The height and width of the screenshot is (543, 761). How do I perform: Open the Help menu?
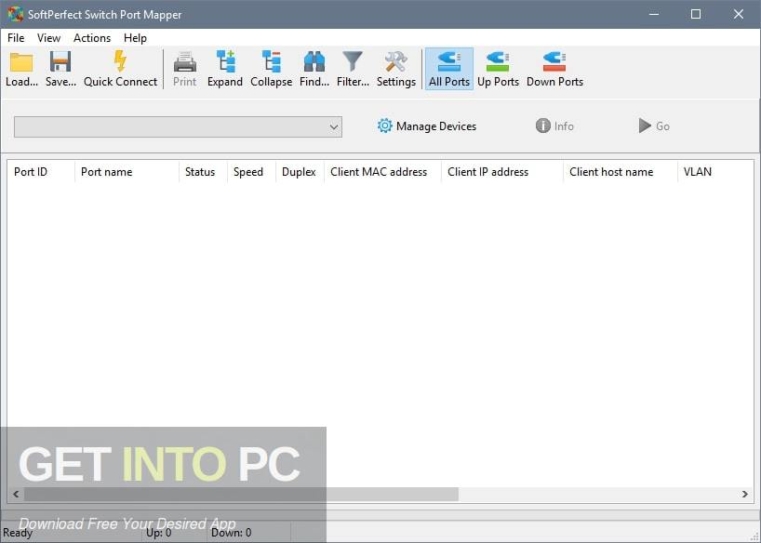(x=135, y=38)
